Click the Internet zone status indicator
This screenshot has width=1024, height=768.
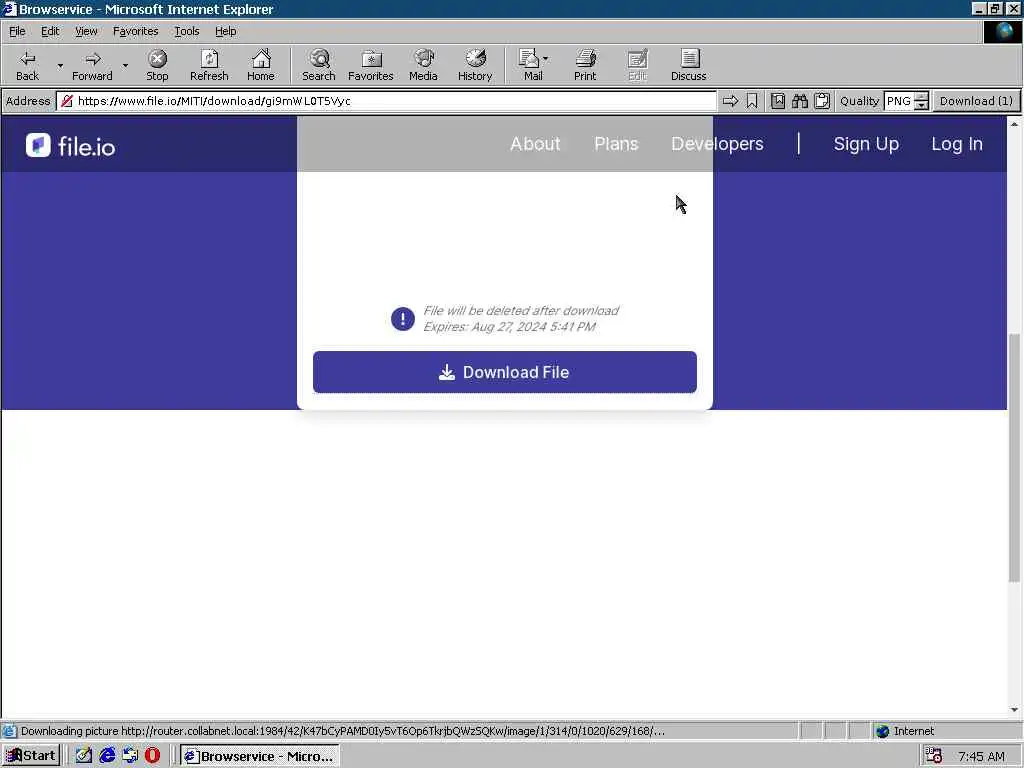[x=905, y=731]
